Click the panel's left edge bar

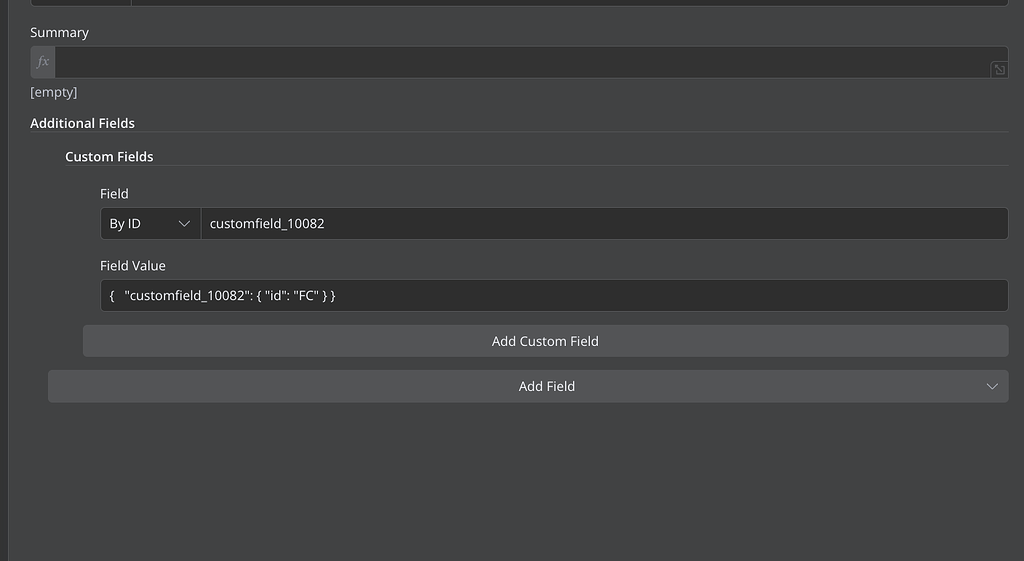[4, 280]
